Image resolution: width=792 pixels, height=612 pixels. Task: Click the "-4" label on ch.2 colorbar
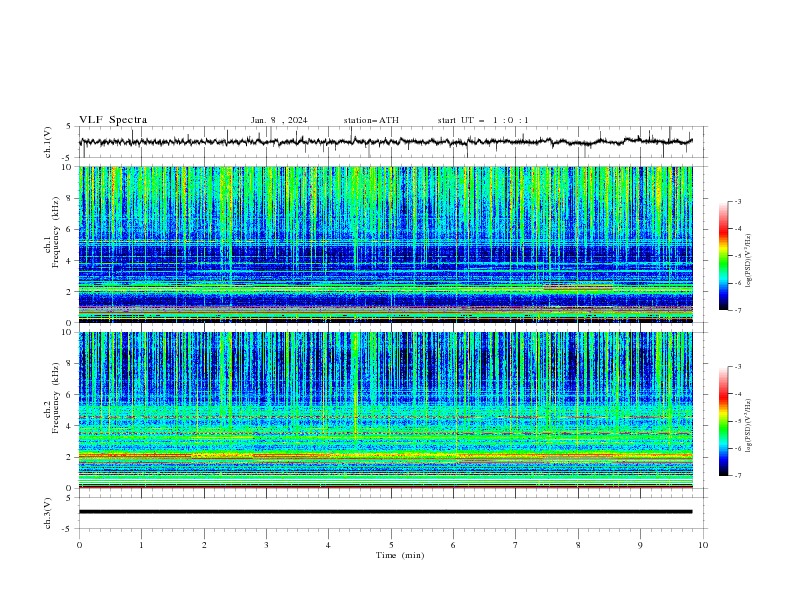tap(738, 394)
